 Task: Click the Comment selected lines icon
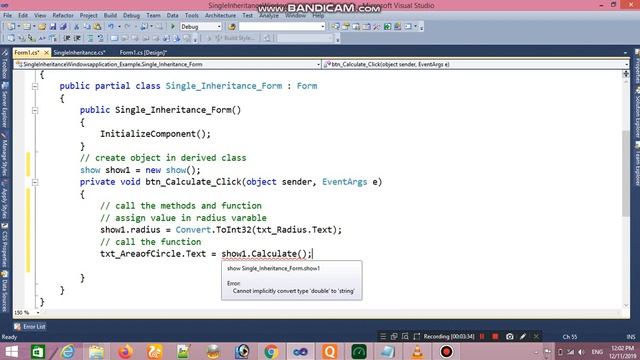point(90,38)
